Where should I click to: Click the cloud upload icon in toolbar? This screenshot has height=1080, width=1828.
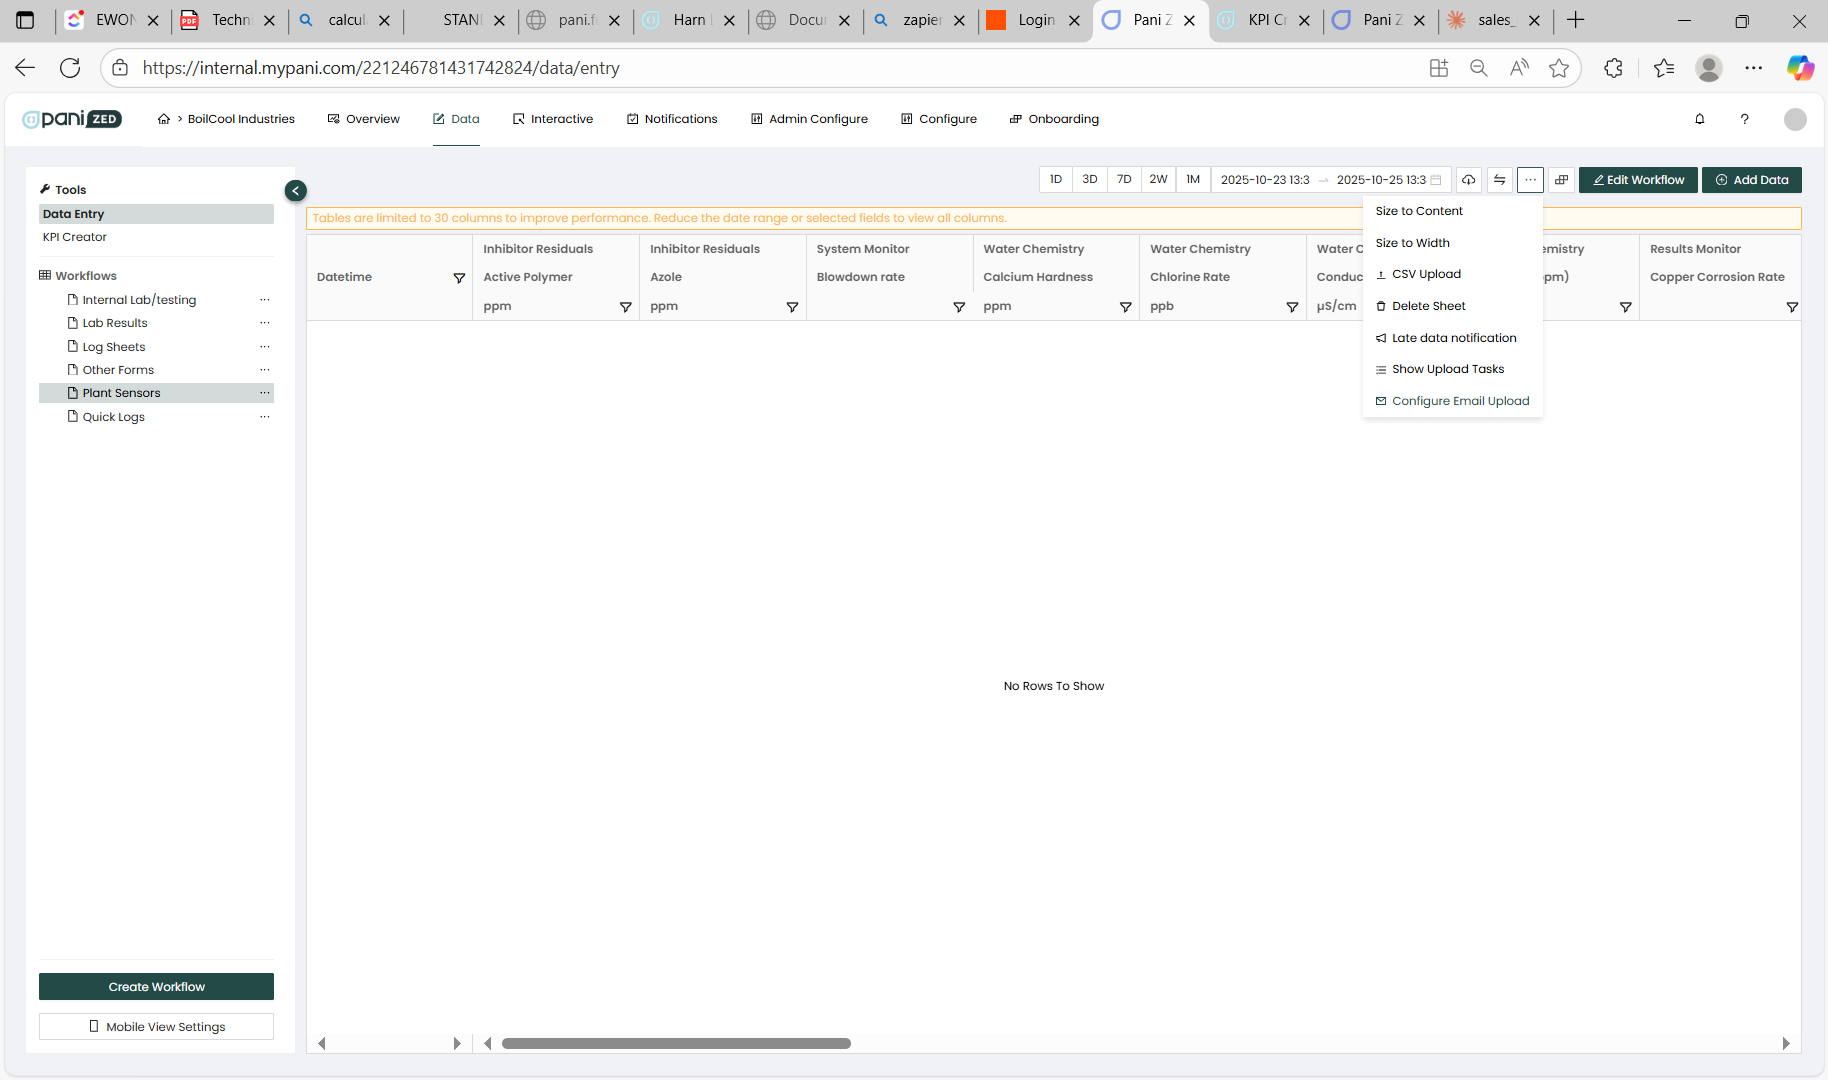pyautogui.click(x=1468, y=180)
